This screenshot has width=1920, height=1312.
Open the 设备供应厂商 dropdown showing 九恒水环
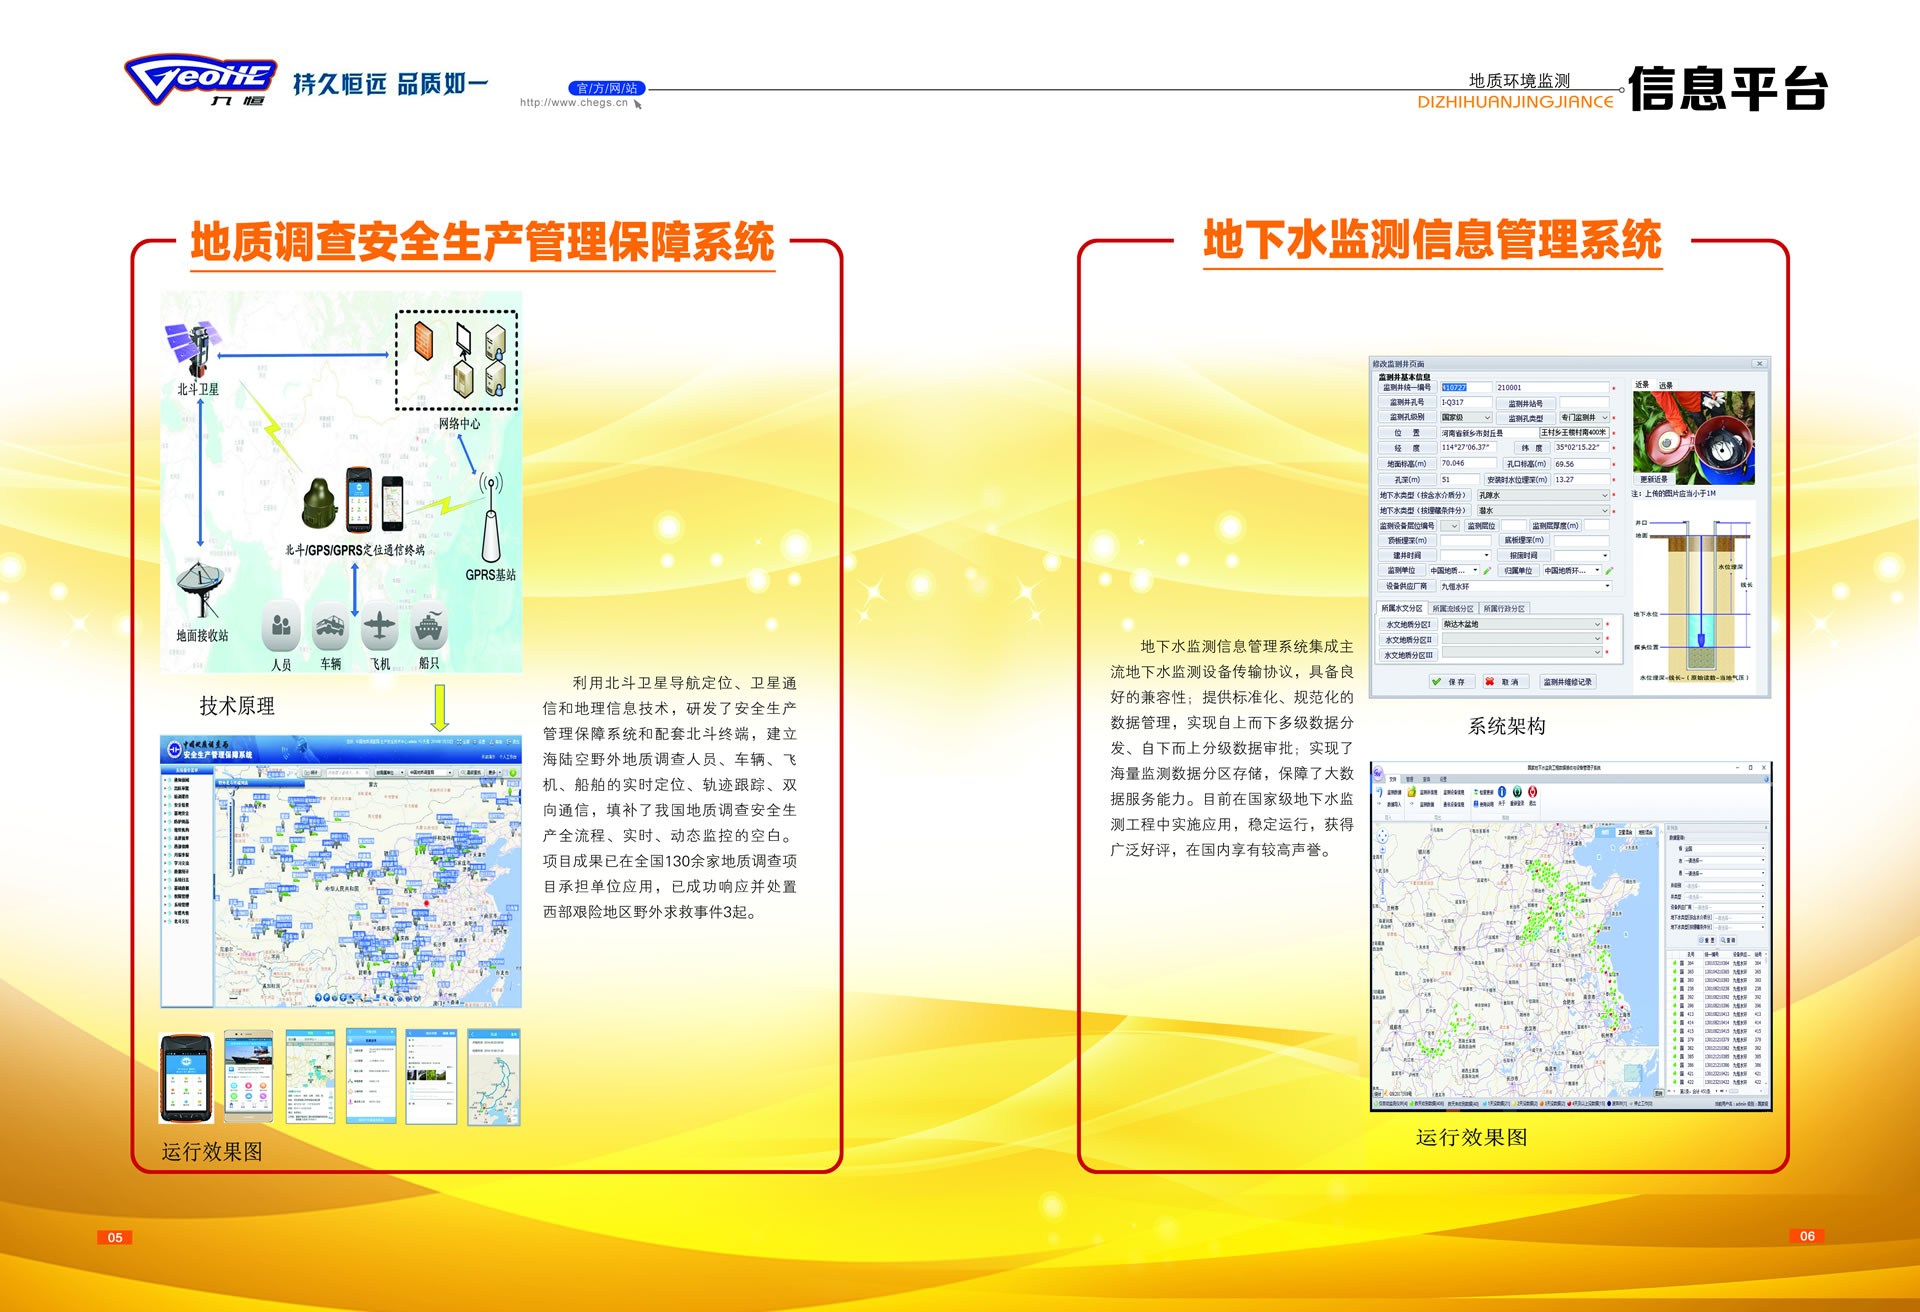[1526, 586]
